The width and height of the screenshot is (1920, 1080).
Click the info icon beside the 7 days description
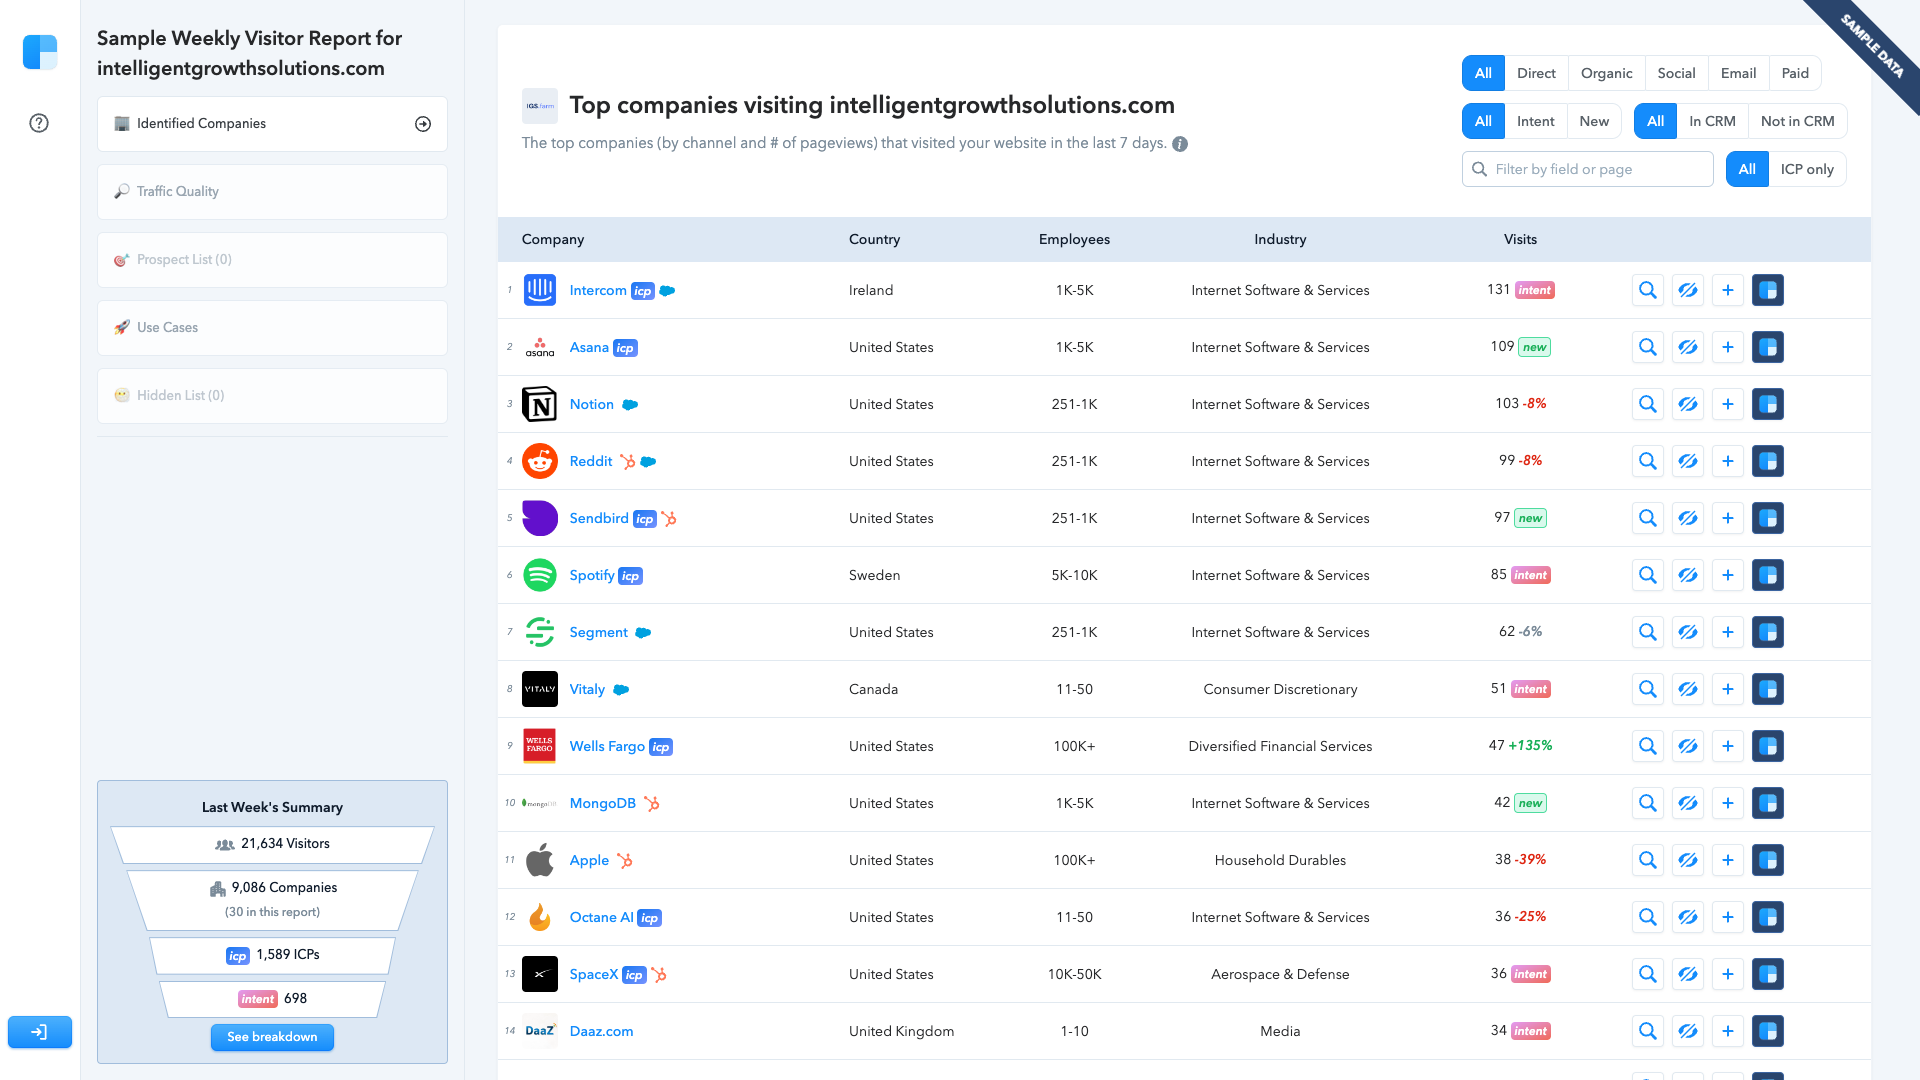1180,144
